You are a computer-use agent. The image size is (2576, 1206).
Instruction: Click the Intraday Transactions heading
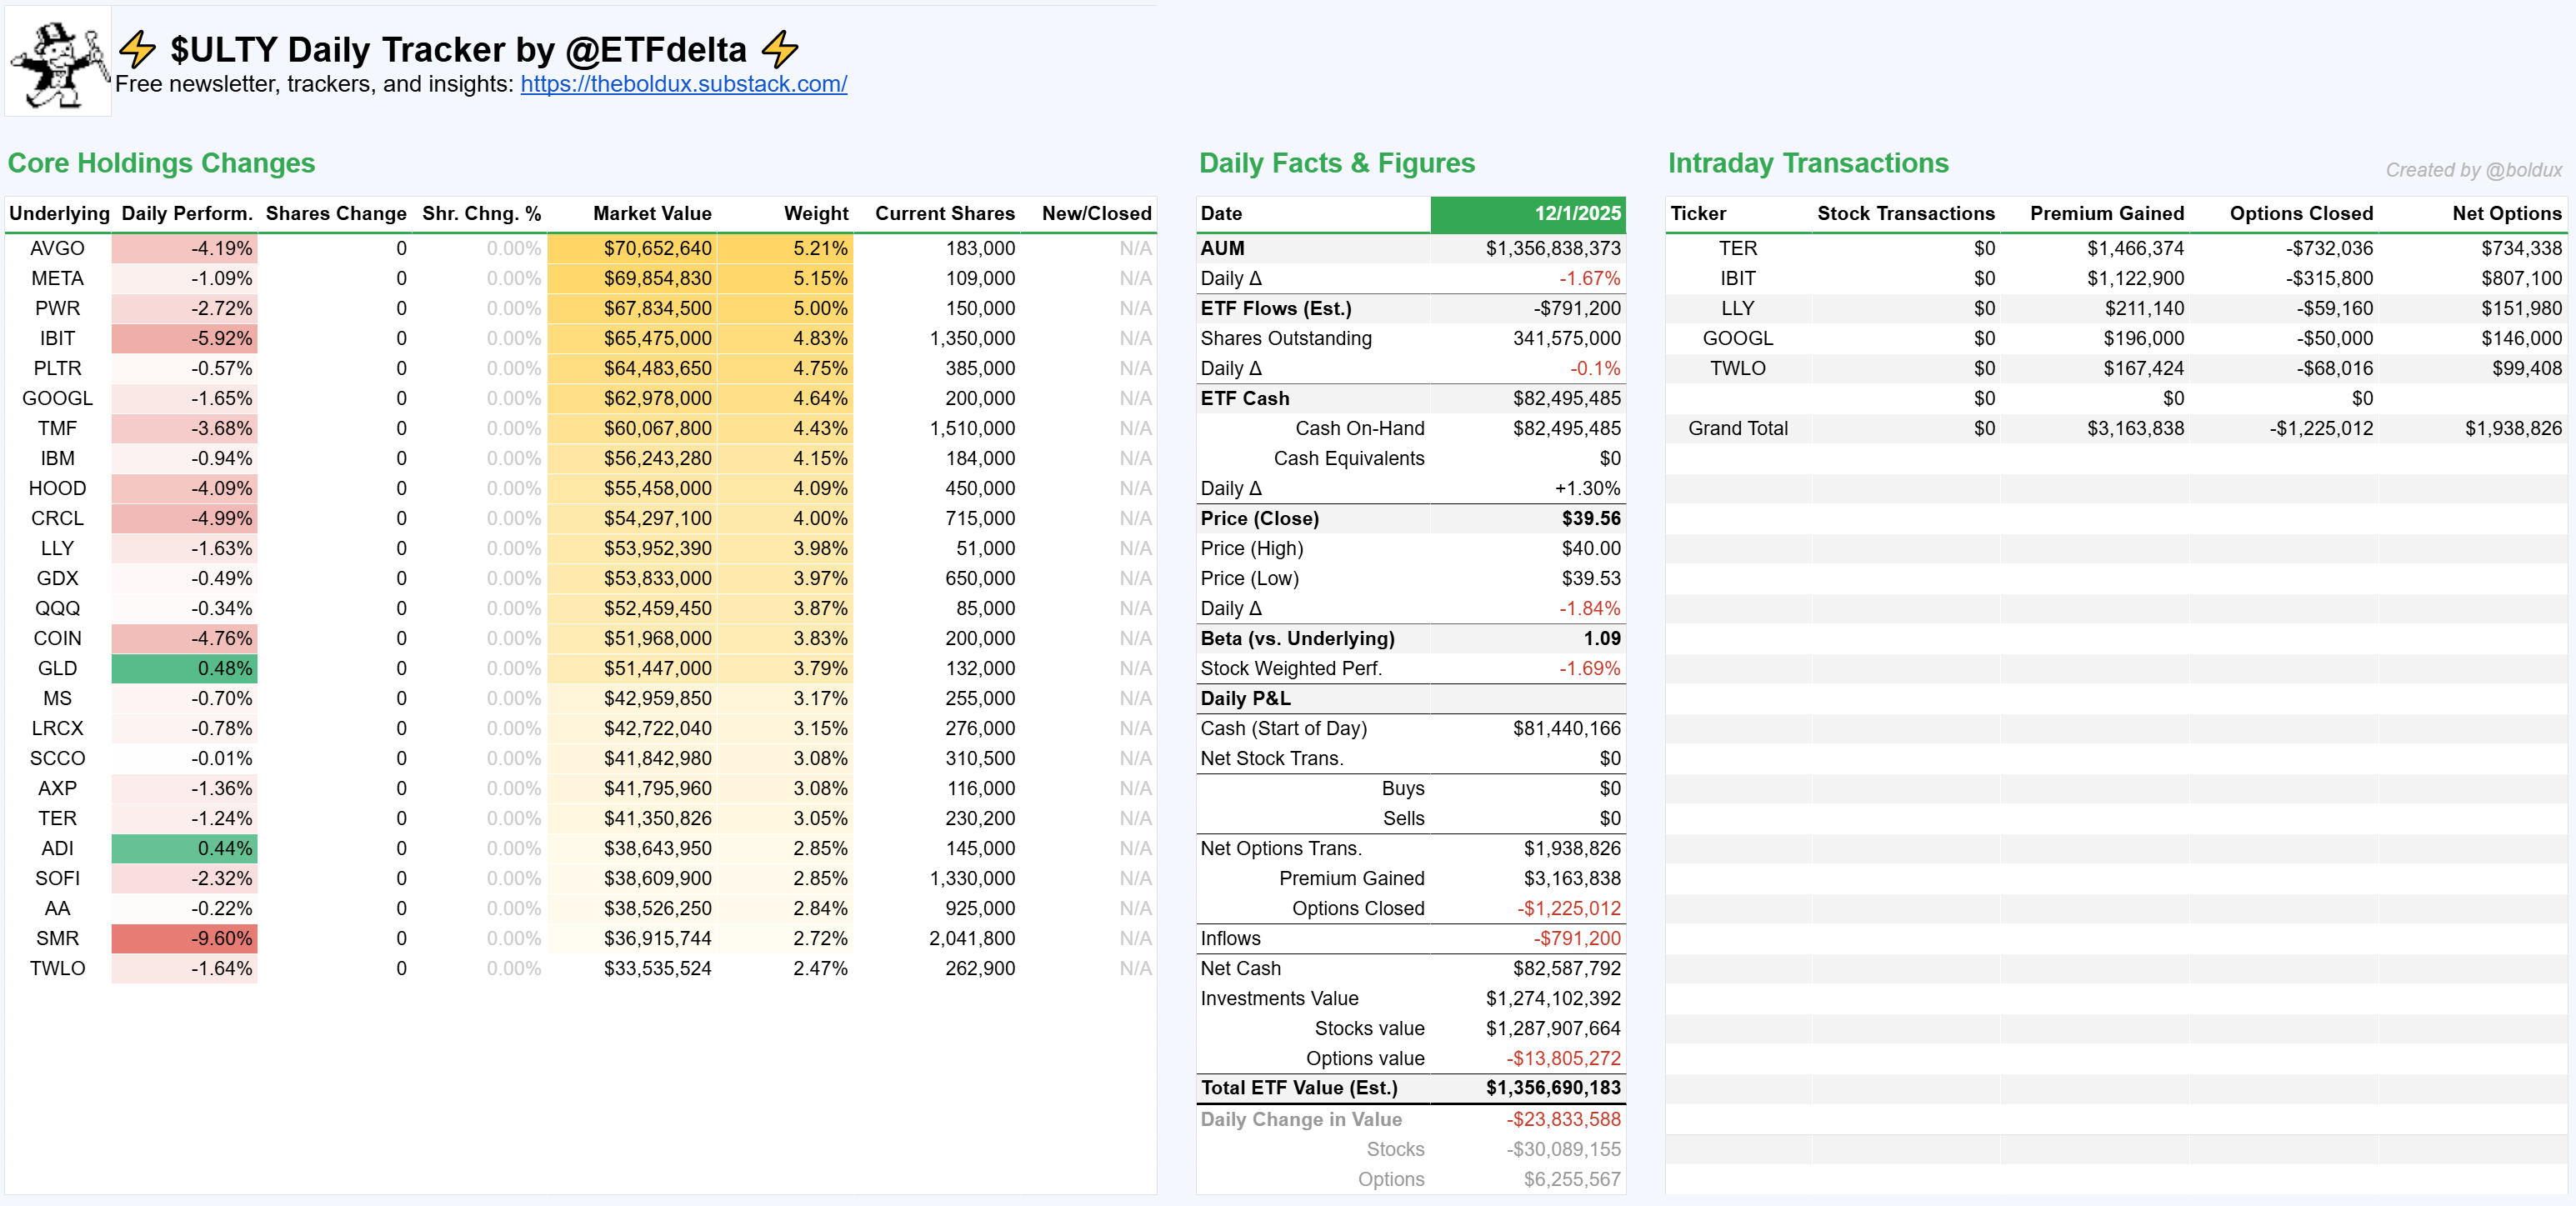(1808, 163)
